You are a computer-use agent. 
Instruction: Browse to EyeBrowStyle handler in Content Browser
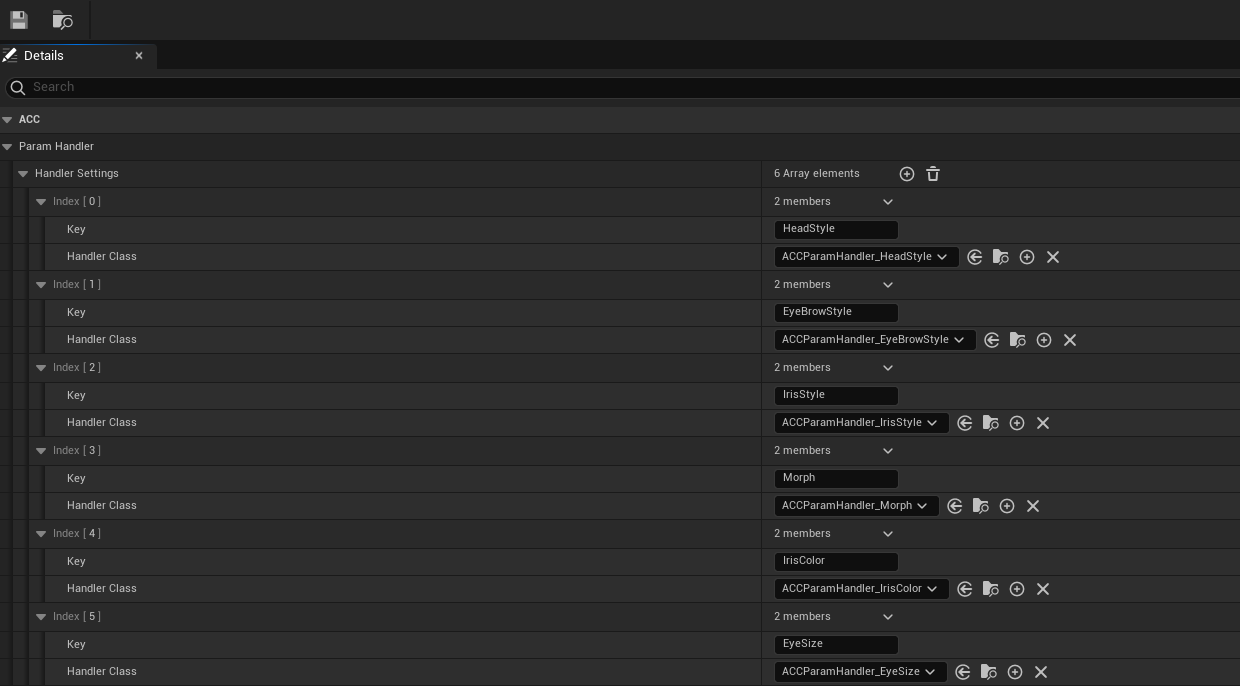[x=1018, y=339]
